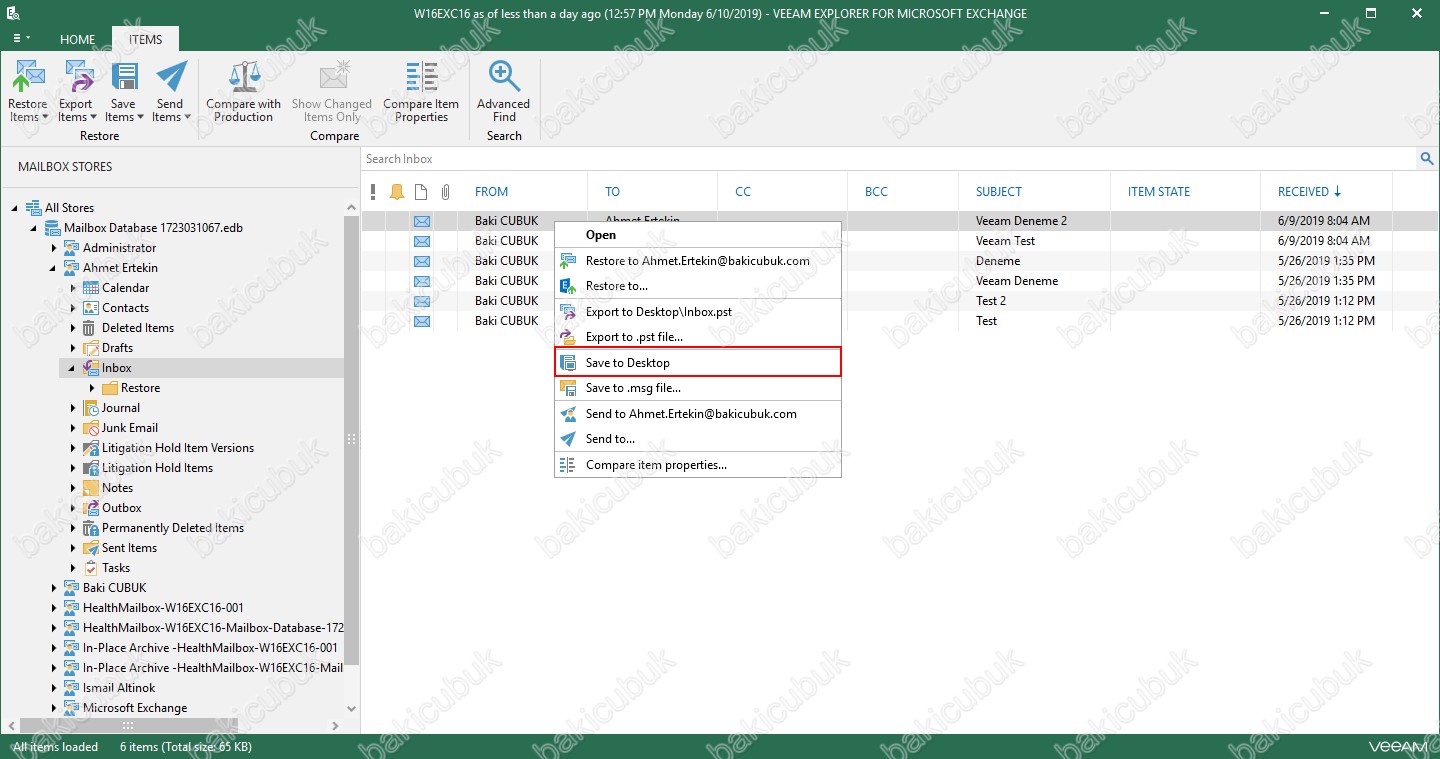Click the All Stores icon
The image size is (1440, 759).
[x=34, y=208]
